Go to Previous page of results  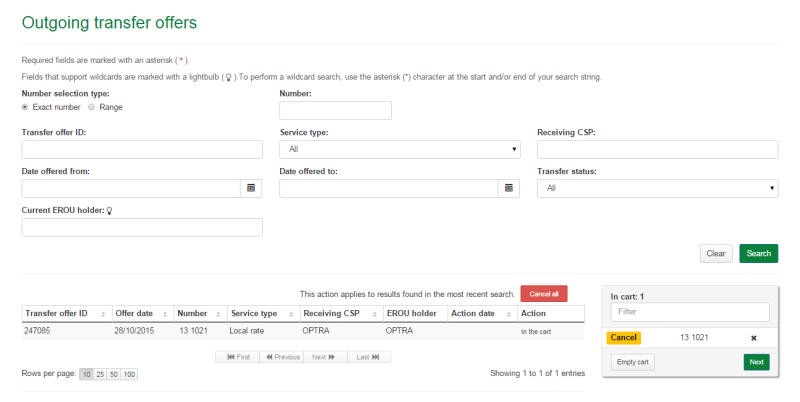tap(282, 357)
